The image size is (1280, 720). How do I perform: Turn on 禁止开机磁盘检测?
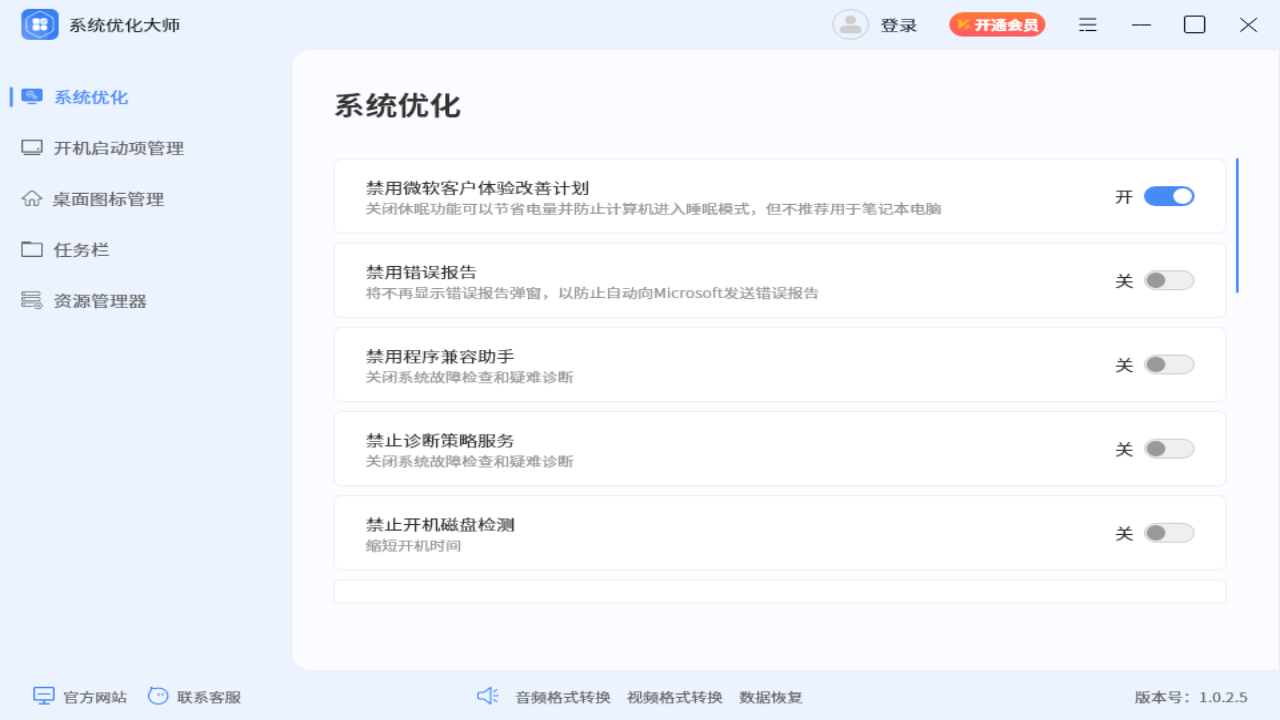tap(1169, 533)
